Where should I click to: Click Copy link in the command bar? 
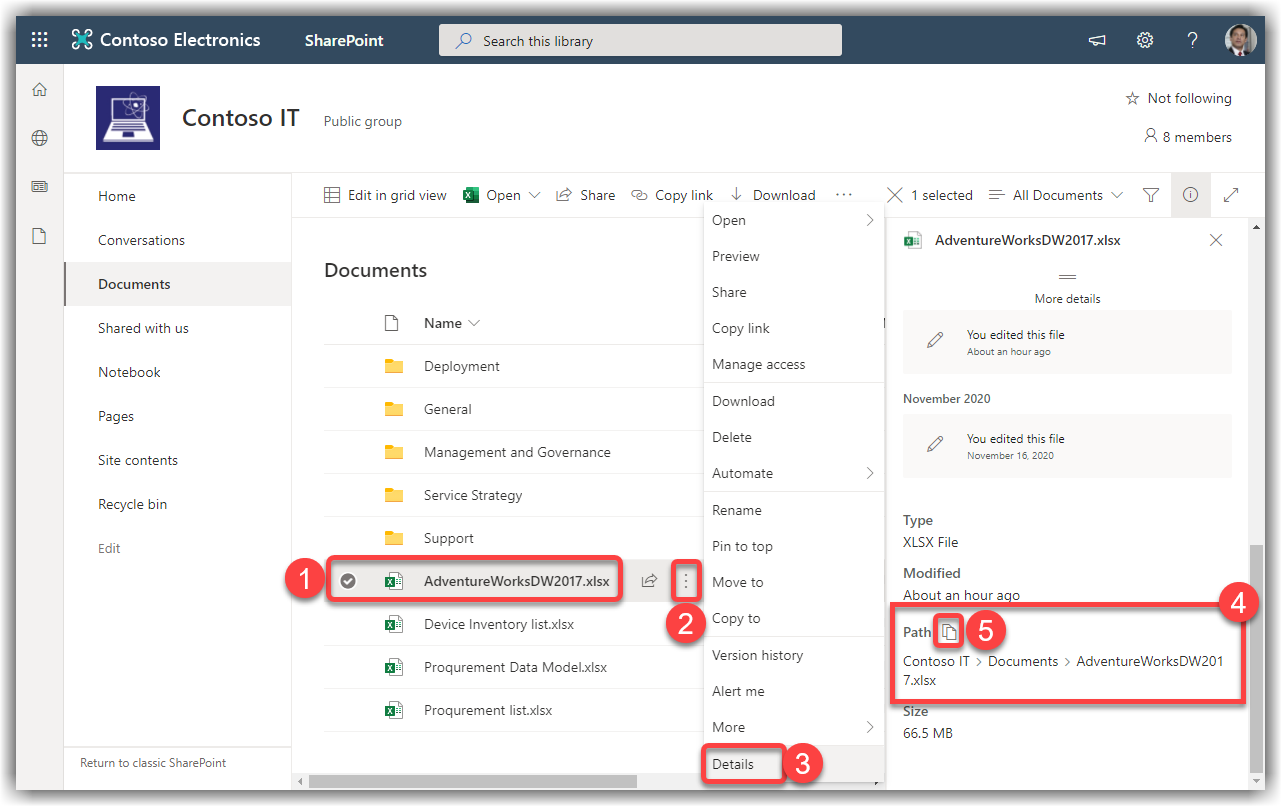point(672,195)
